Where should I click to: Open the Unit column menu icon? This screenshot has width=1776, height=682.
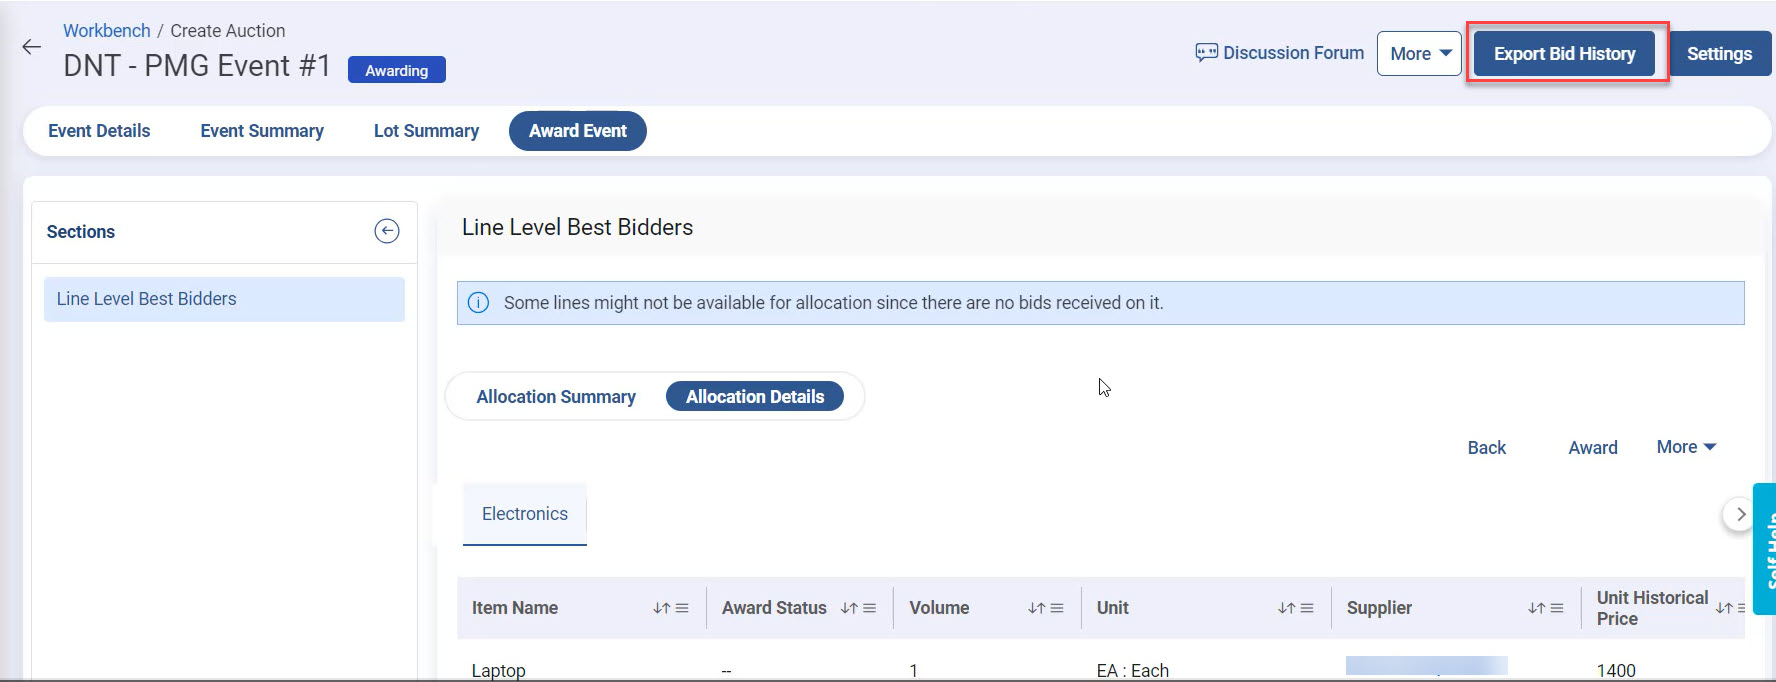[x=1305, y=608]
